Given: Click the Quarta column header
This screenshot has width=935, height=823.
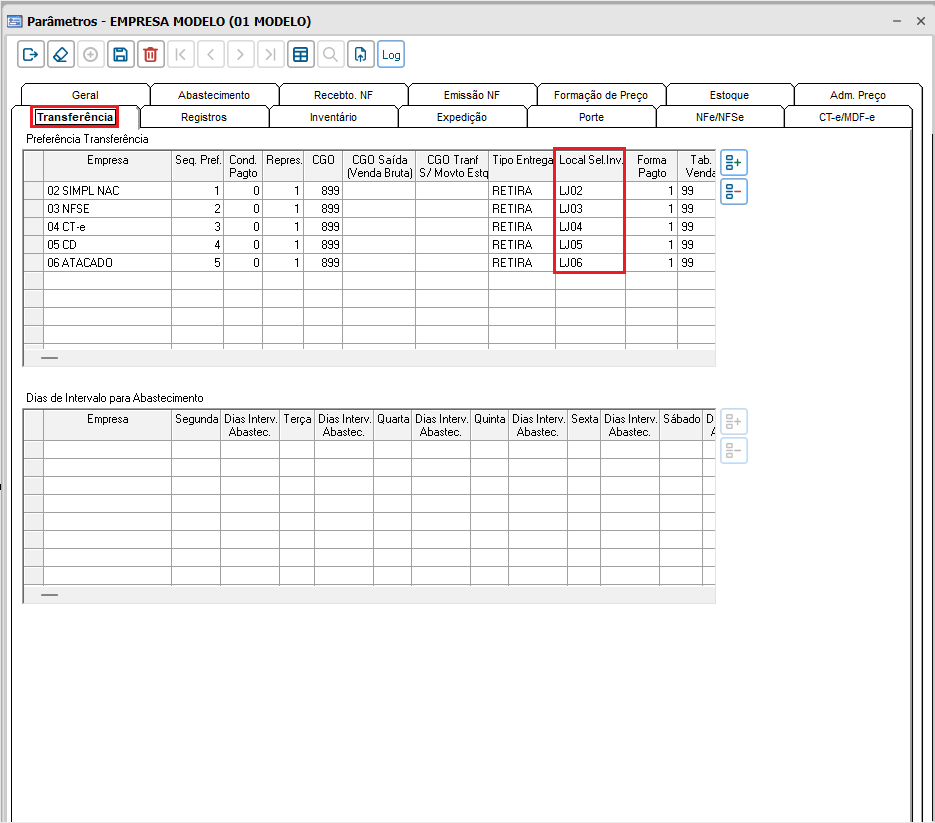Looking at the screenshot, I should (x=393, y=425).
